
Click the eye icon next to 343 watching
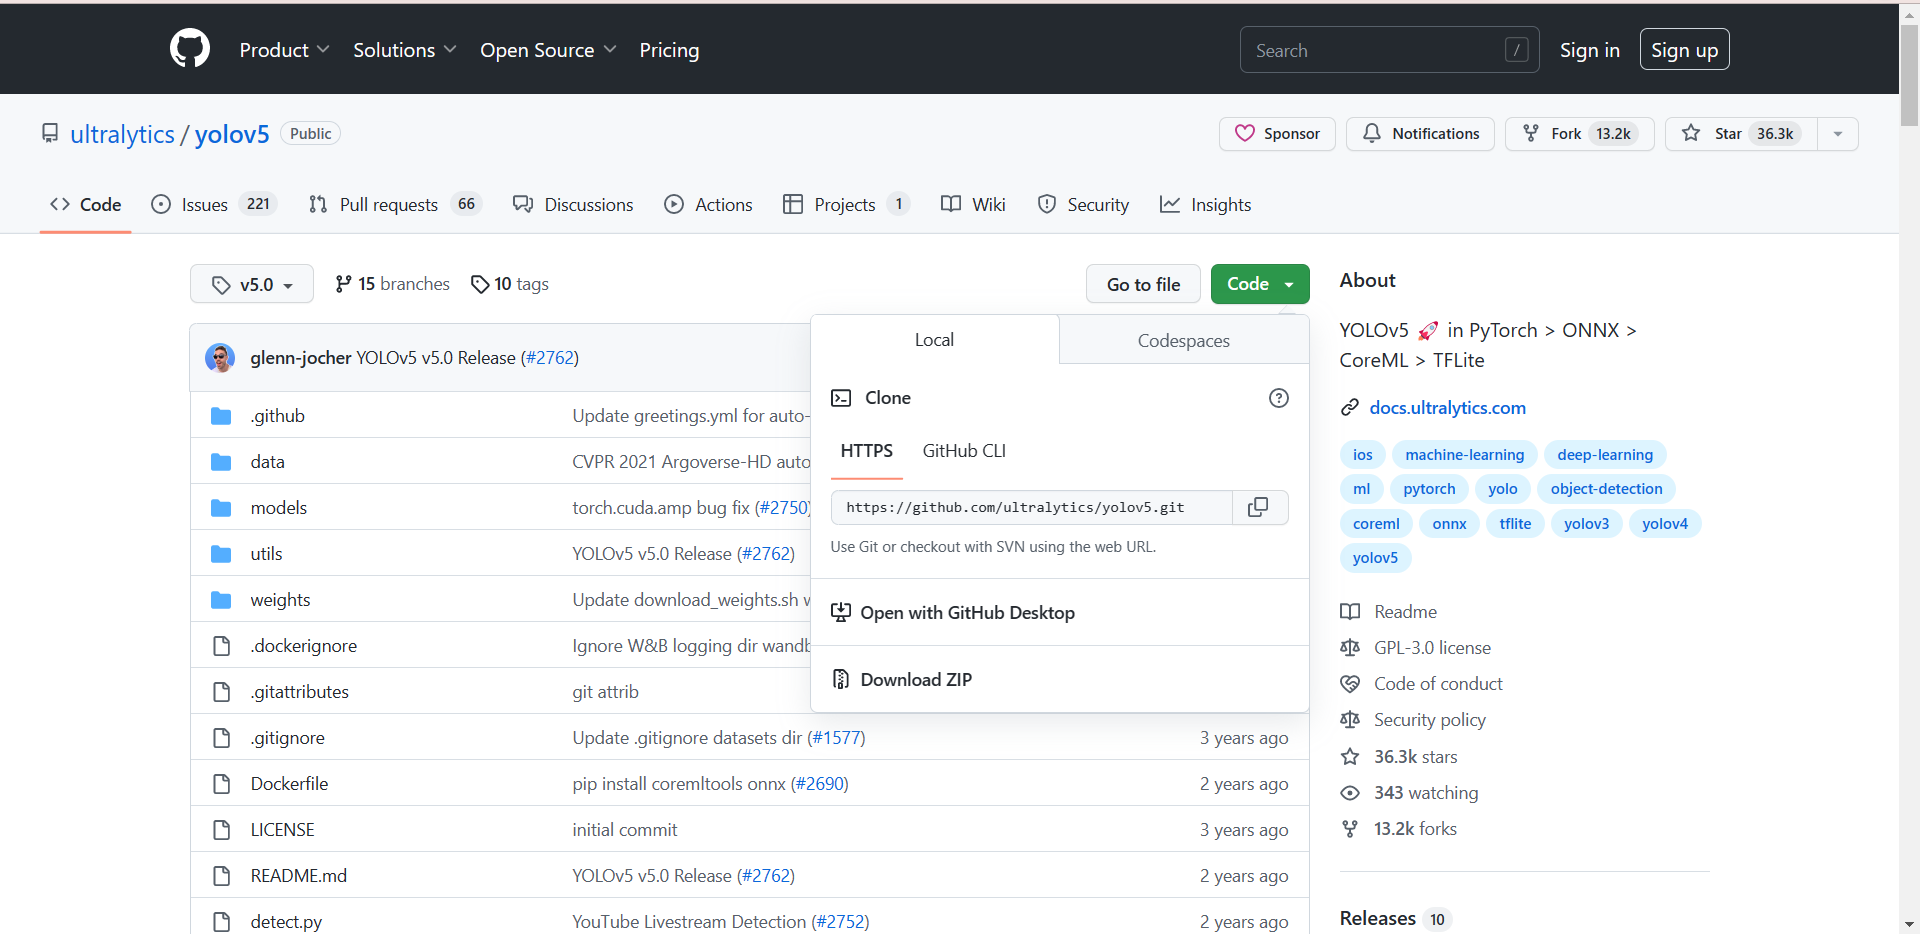tap(1350, 793)
